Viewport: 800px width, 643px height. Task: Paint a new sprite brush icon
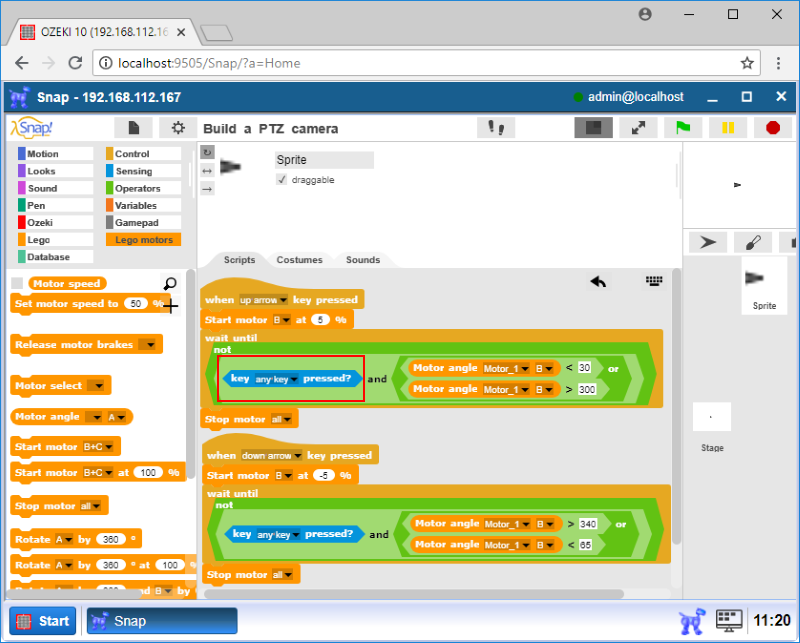click(753, 242)
